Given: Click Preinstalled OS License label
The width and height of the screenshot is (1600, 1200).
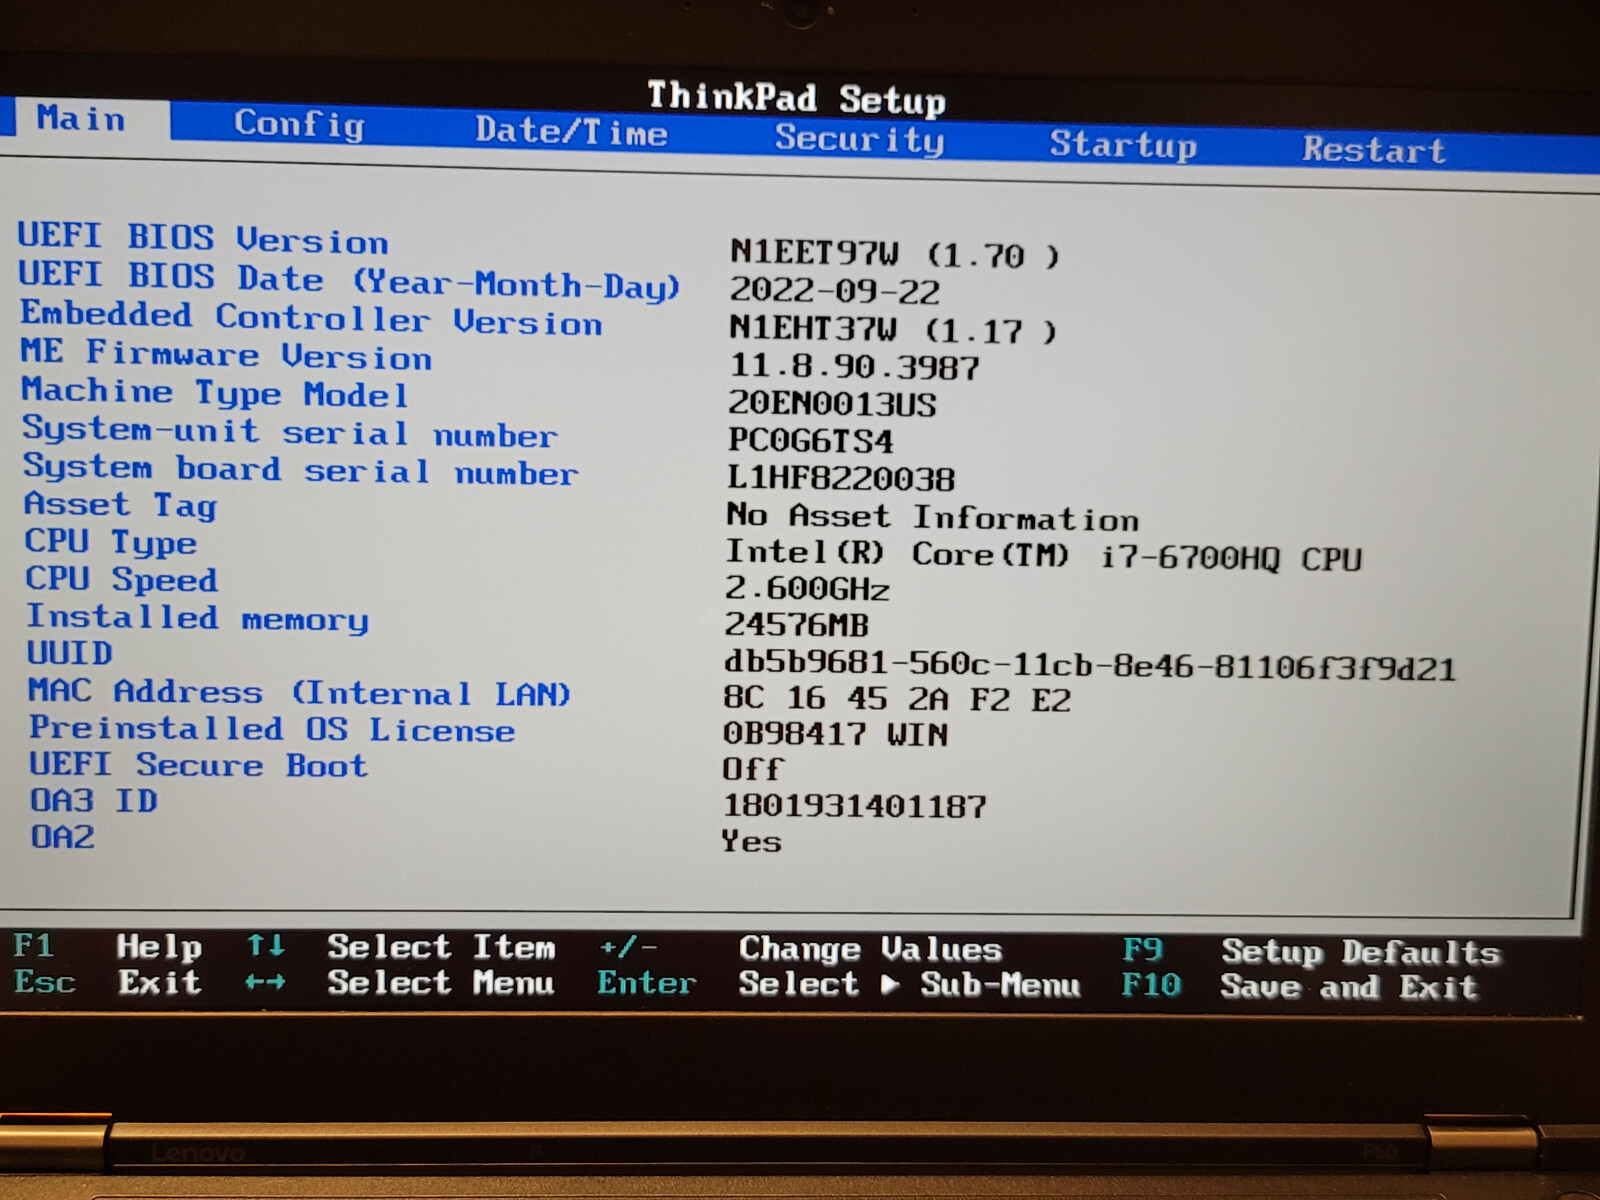Looking at the screenshot, I should pos(272,729).
